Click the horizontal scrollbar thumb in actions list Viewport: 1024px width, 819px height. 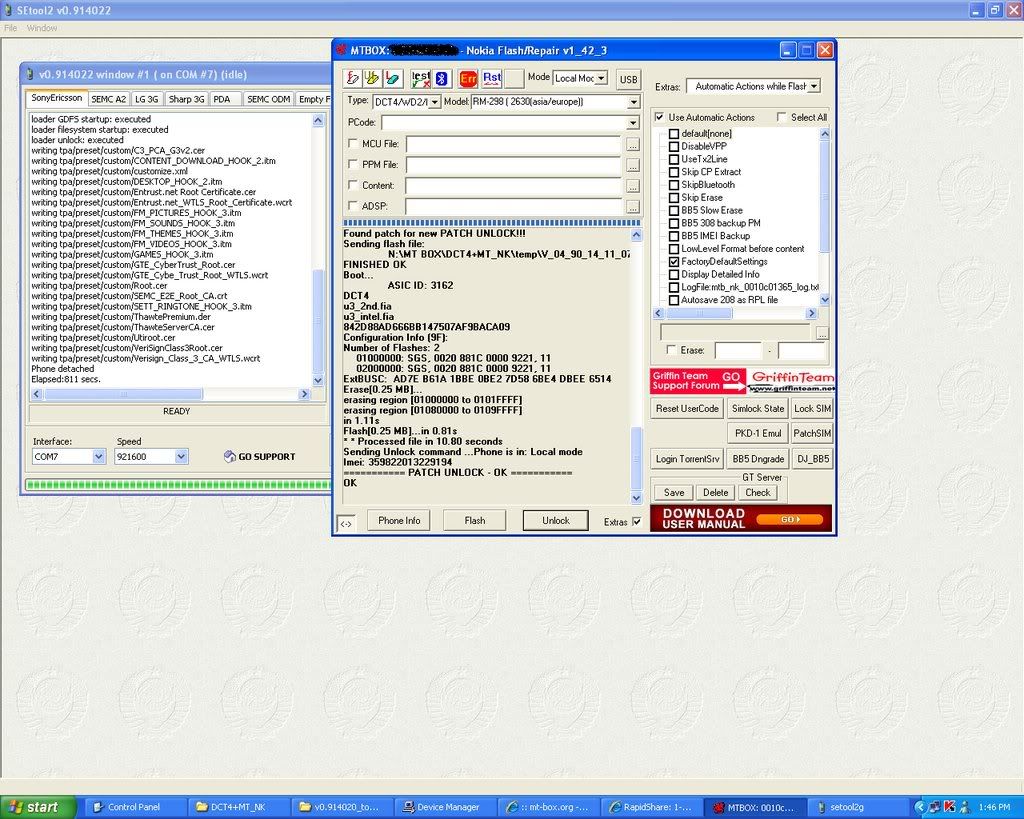[699, 313]
